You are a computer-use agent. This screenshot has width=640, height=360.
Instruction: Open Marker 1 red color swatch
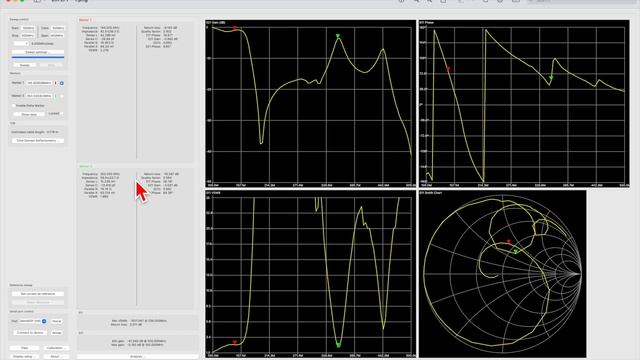tap(56, 83)
